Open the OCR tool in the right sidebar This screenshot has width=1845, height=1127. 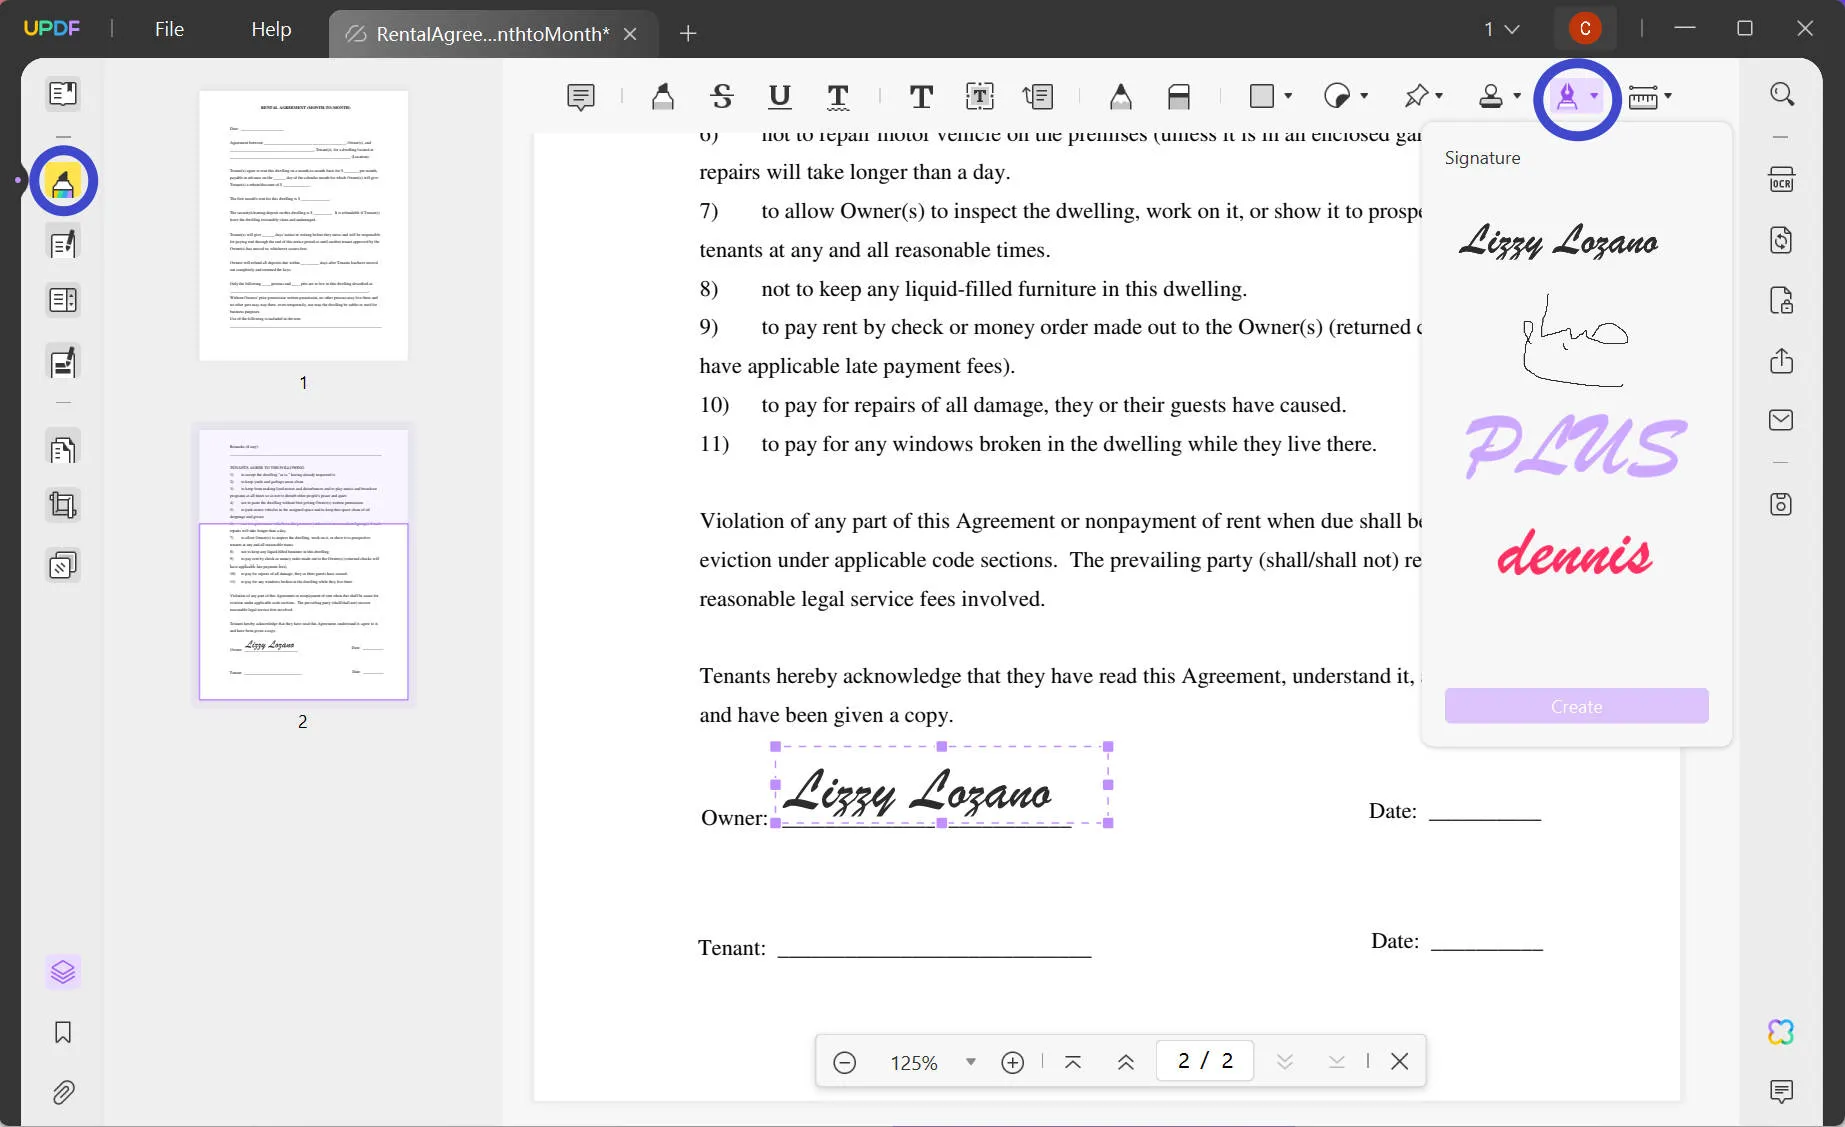click(x=1782, y=180)
